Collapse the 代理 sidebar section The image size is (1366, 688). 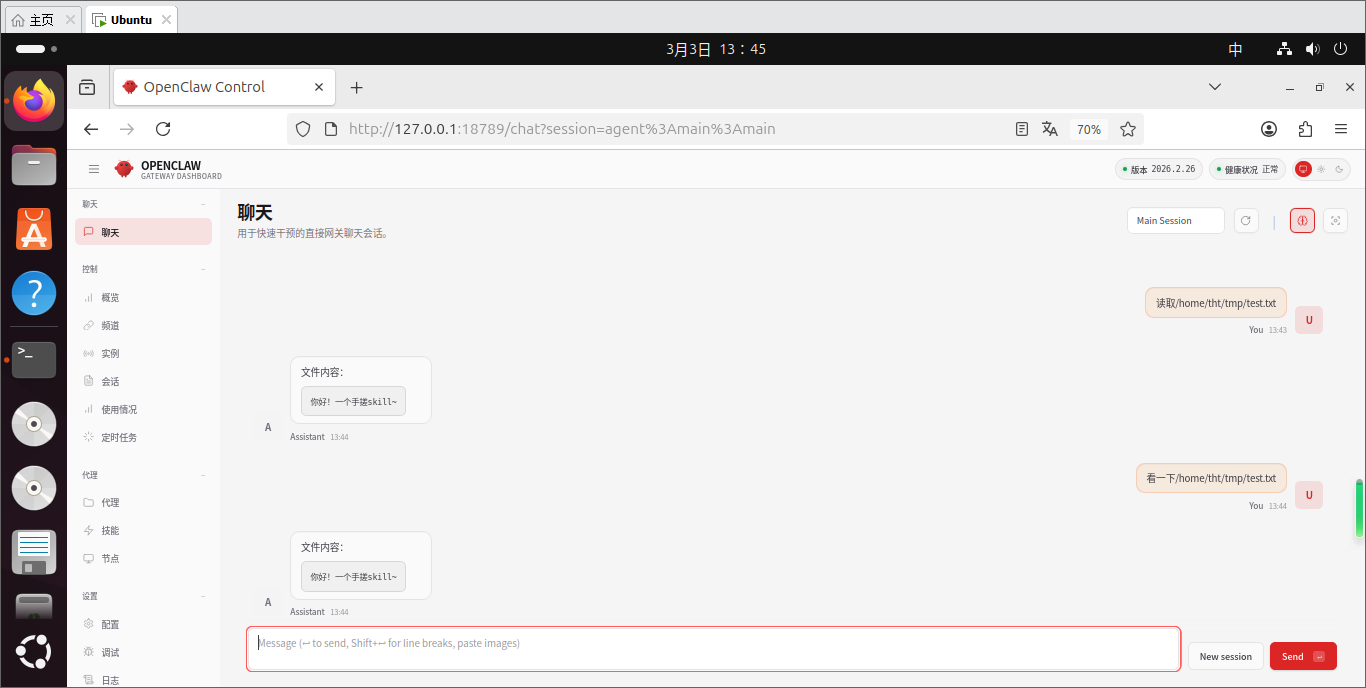click(203, 476)
